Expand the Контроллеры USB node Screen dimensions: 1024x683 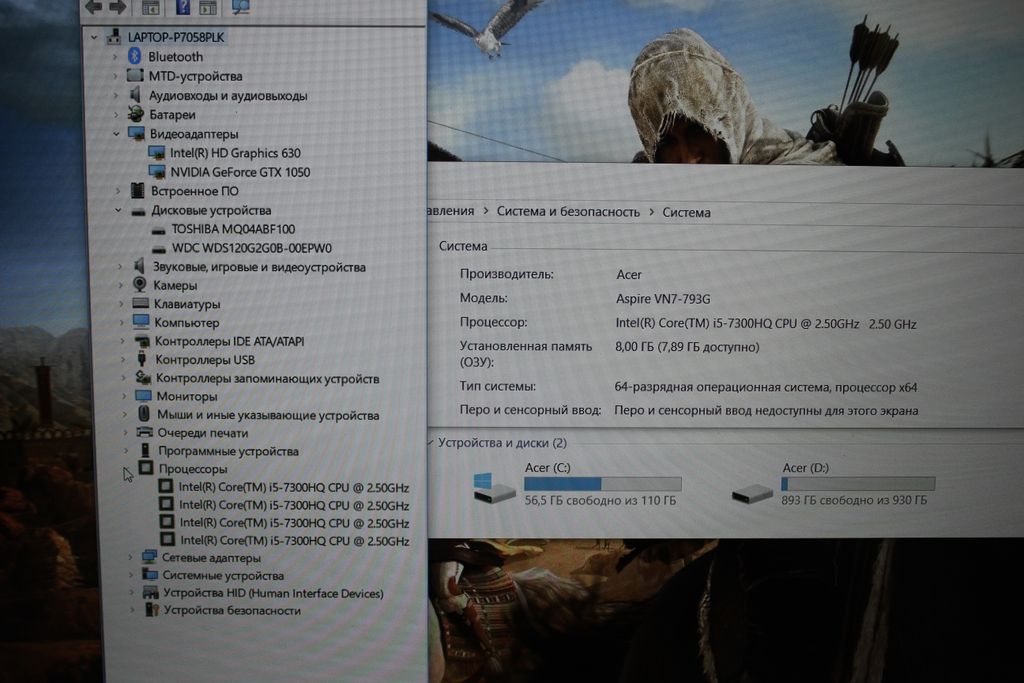tap(124, 360)
